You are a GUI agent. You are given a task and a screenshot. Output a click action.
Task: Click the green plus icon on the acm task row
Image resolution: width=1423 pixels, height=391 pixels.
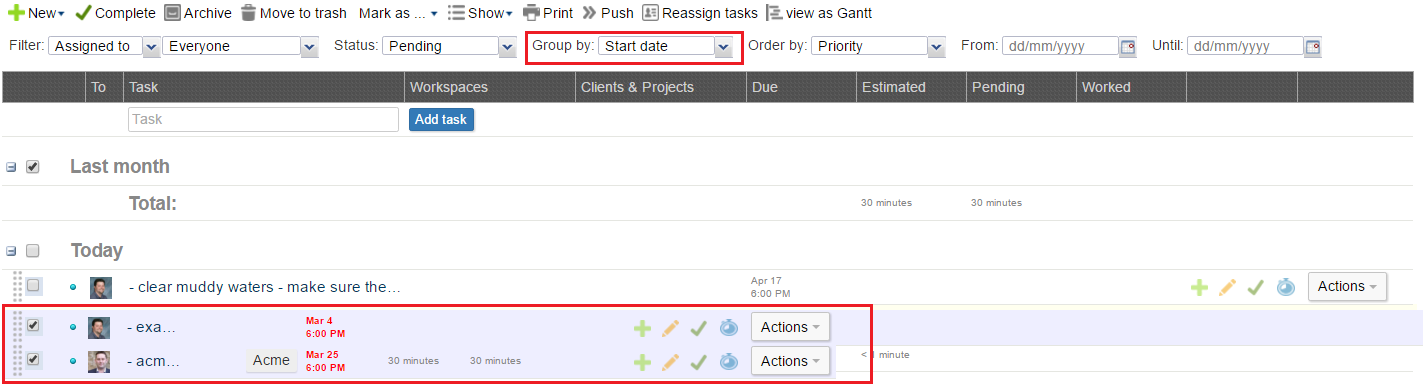coord(642,361)
